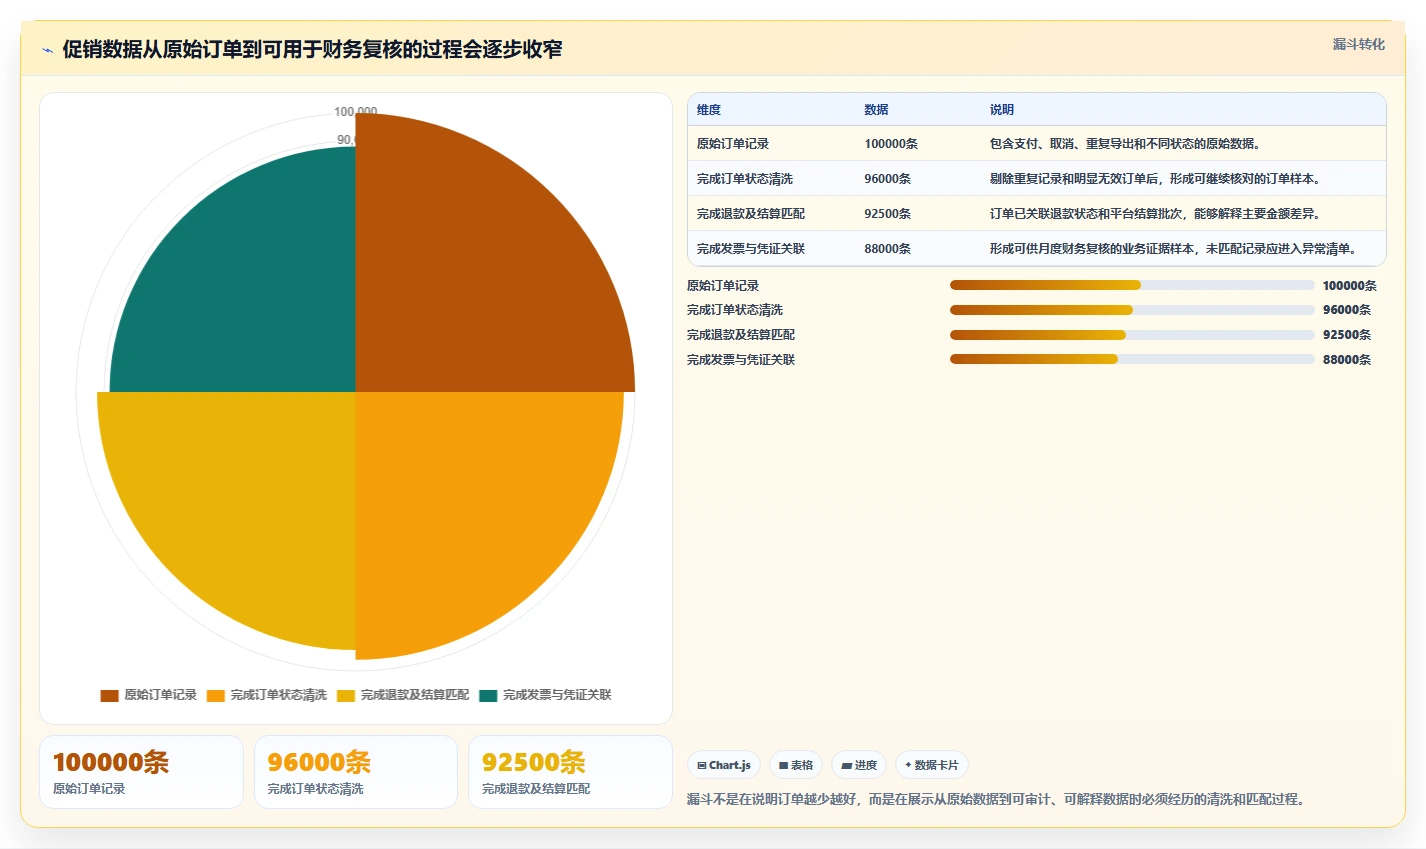Click the 完成发票与凭证关联 progress bar
The image size is (1426, 849).
[x=1132, y=359]
